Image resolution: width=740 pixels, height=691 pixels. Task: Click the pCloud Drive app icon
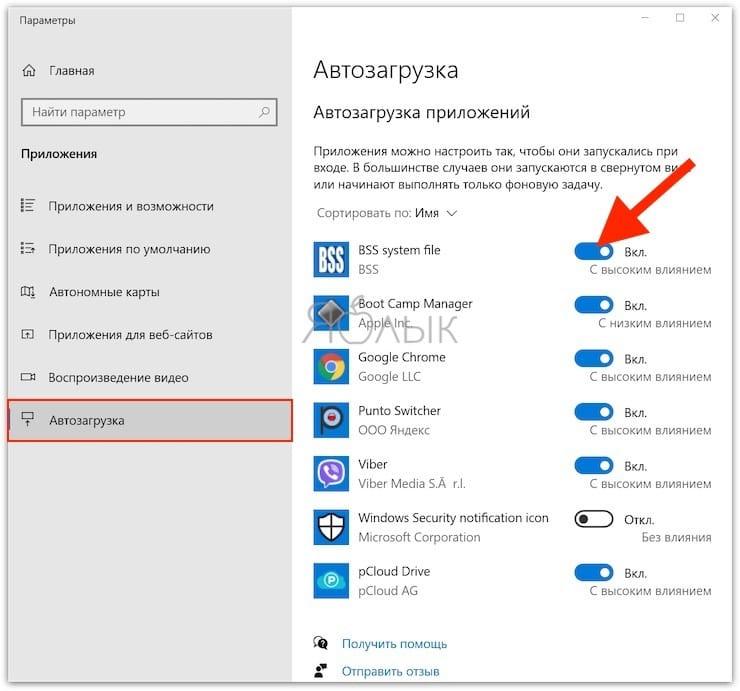click(331, 581)
